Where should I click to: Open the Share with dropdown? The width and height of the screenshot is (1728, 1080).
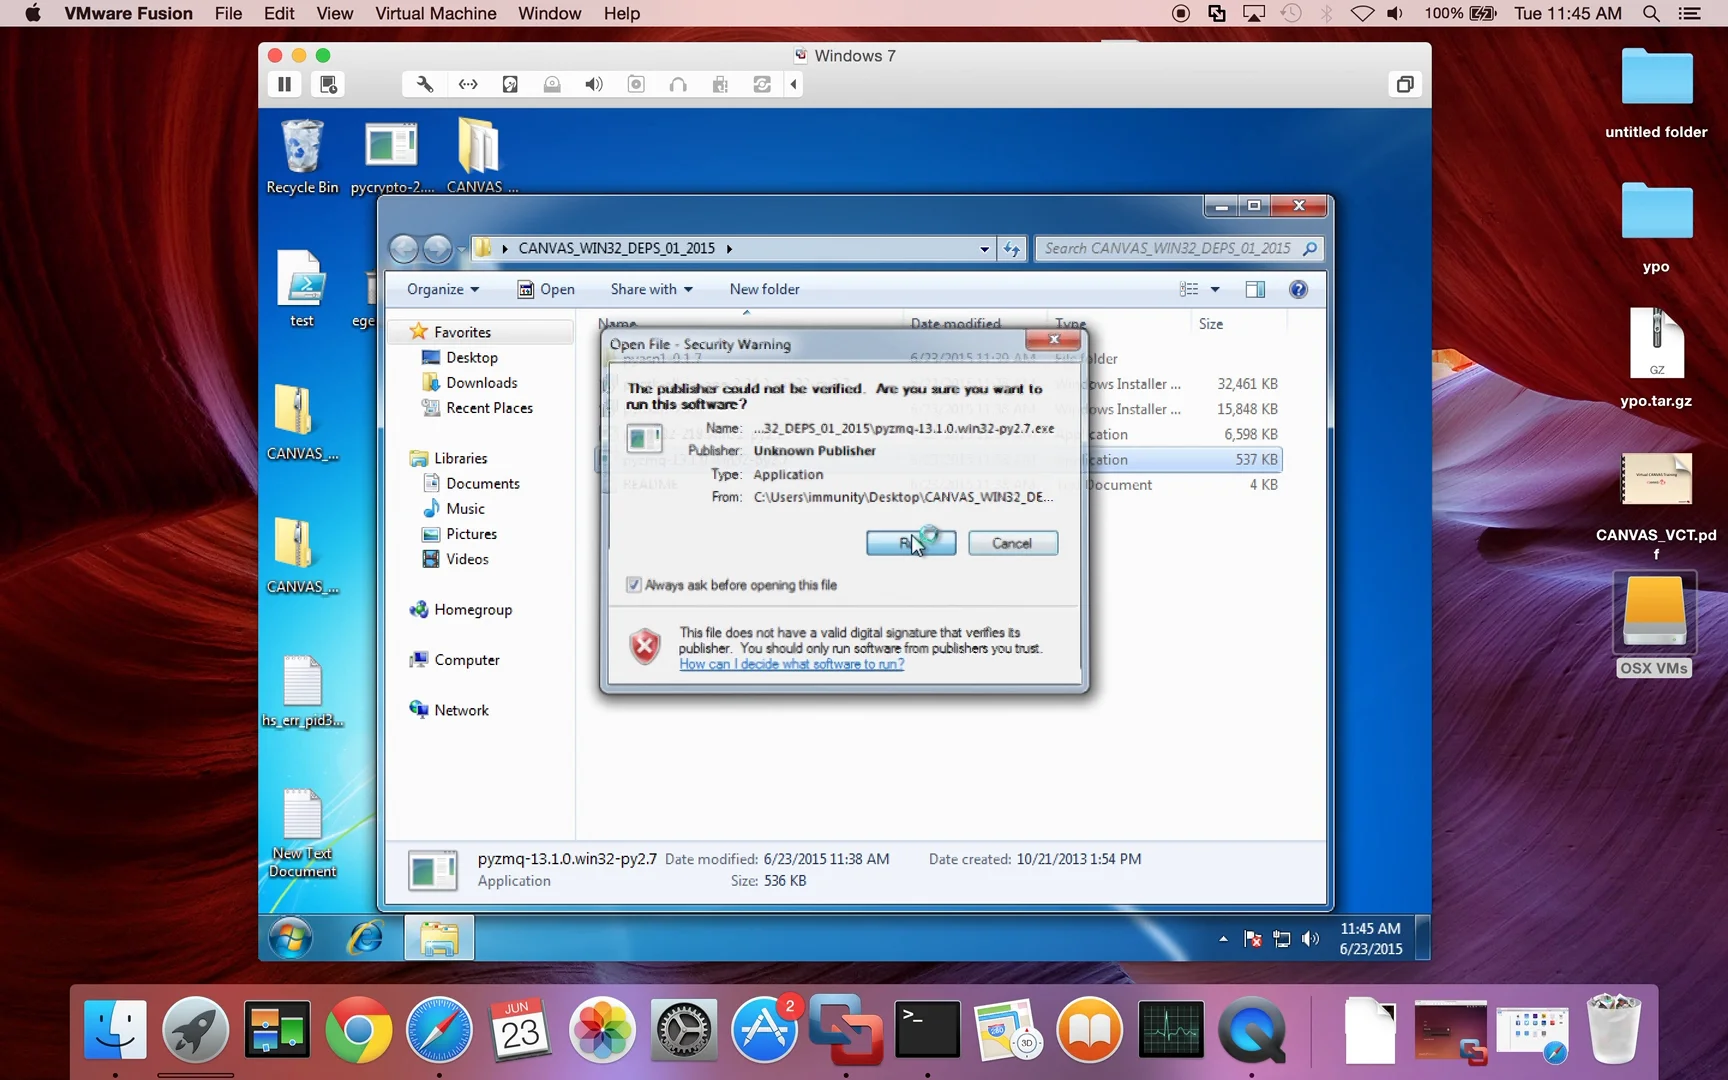click(650, 289)
